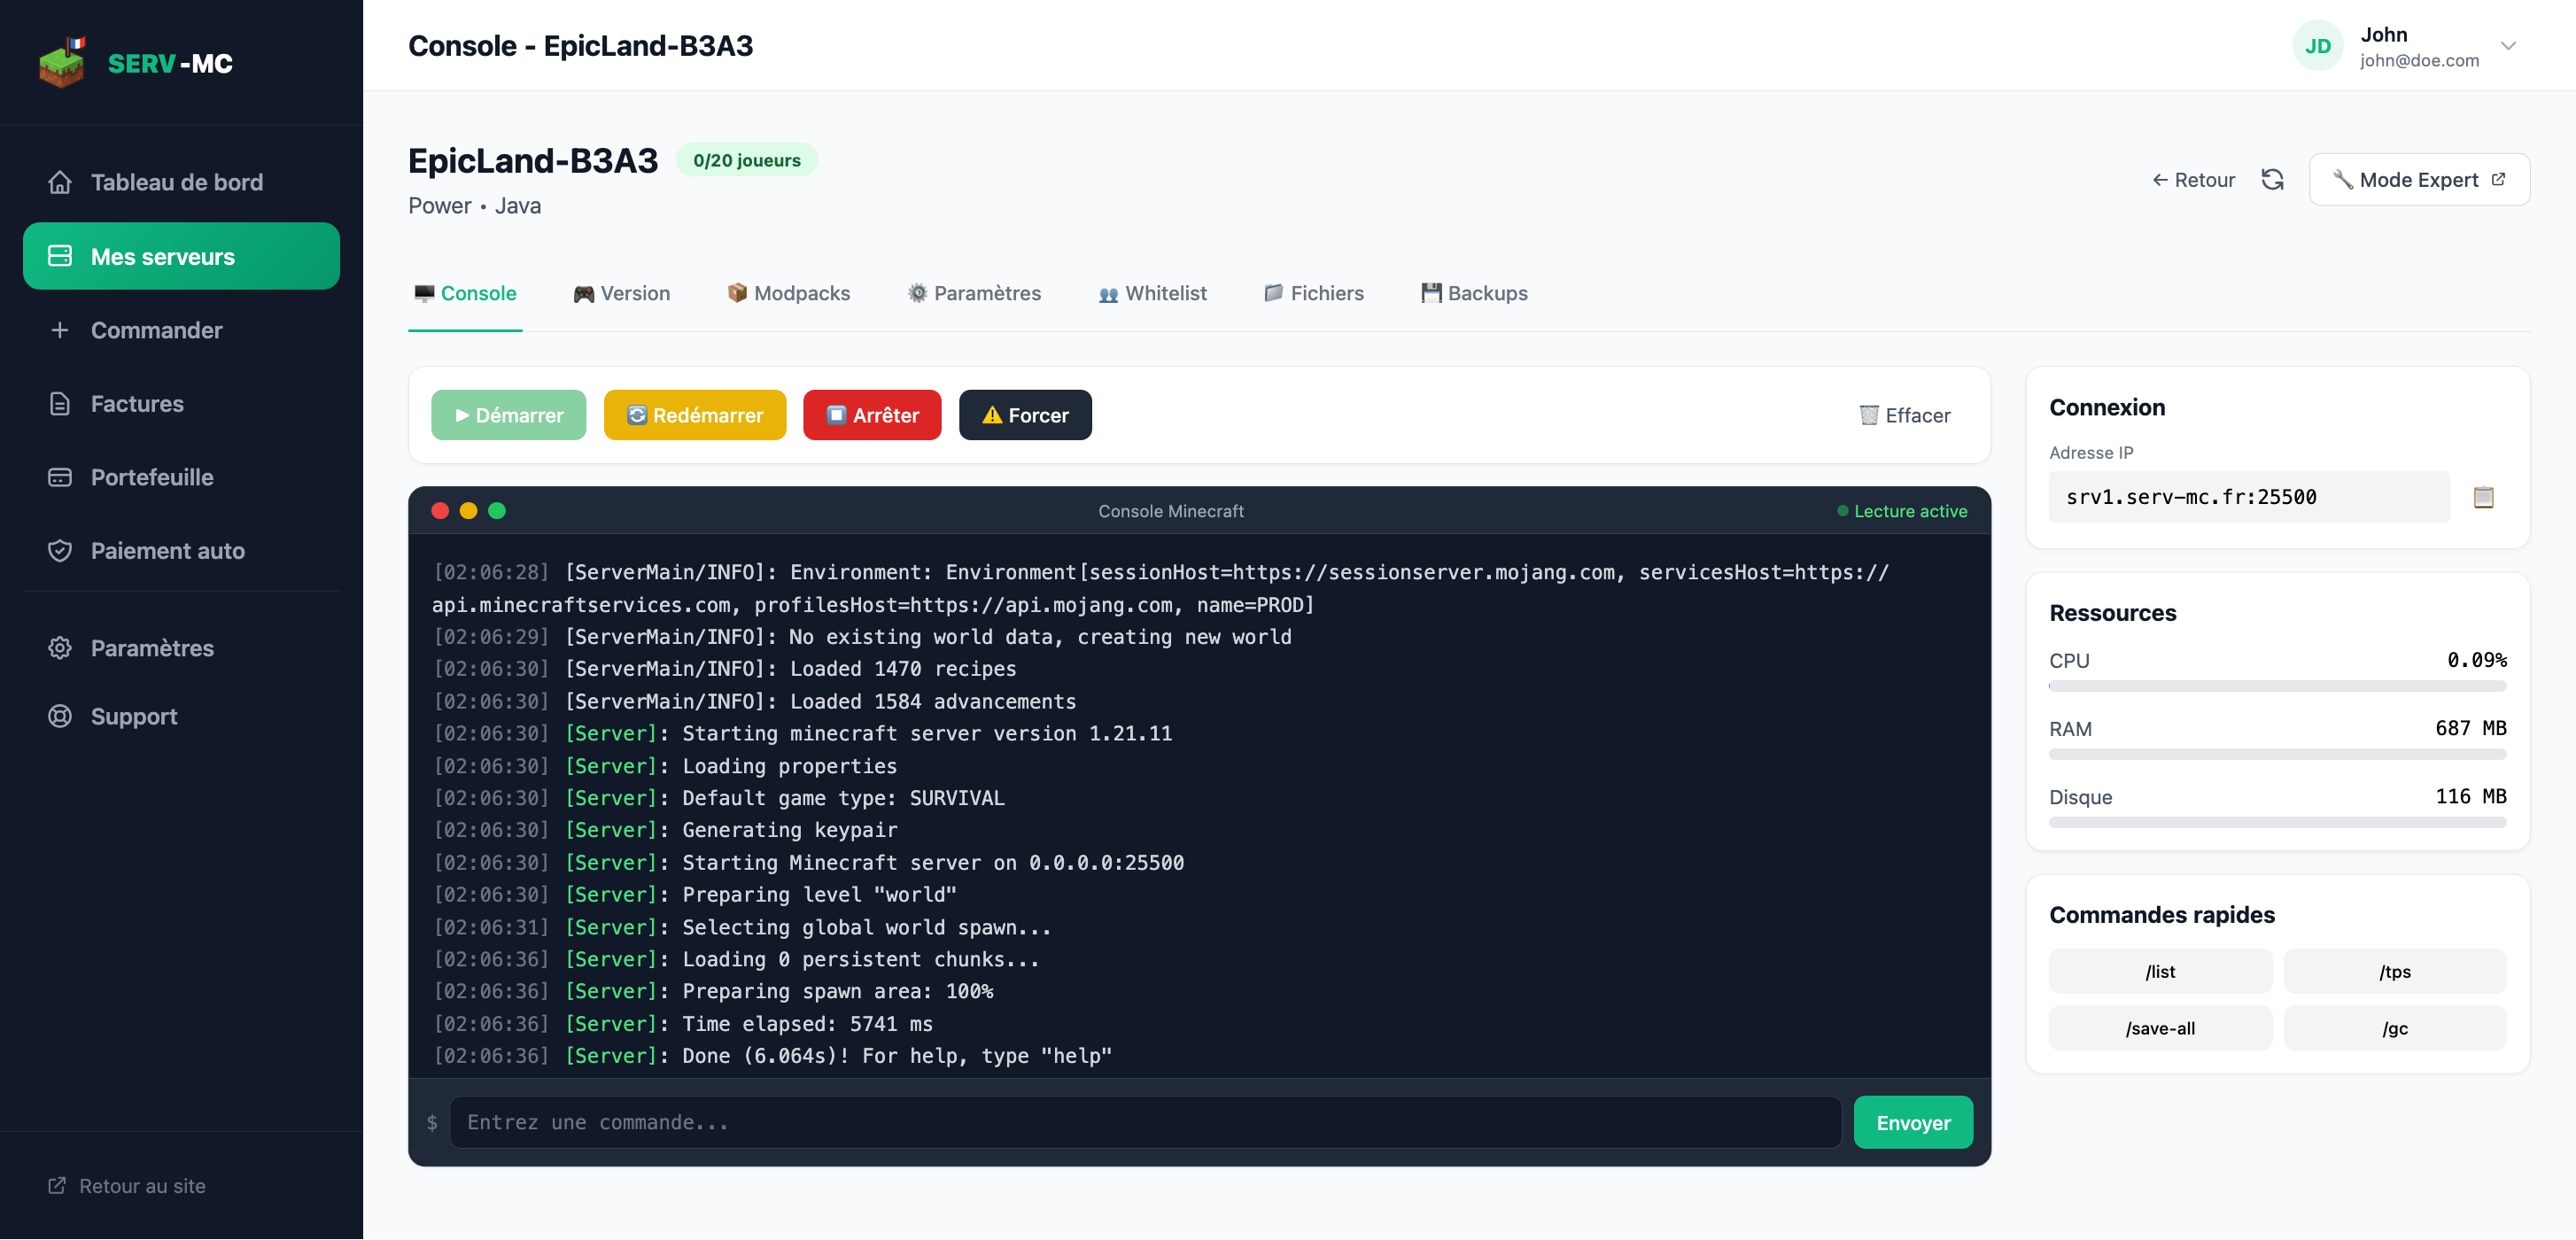
Task: Click the Lecture active status indicator
Action: pyautogui.click(x=1902, y=511)
